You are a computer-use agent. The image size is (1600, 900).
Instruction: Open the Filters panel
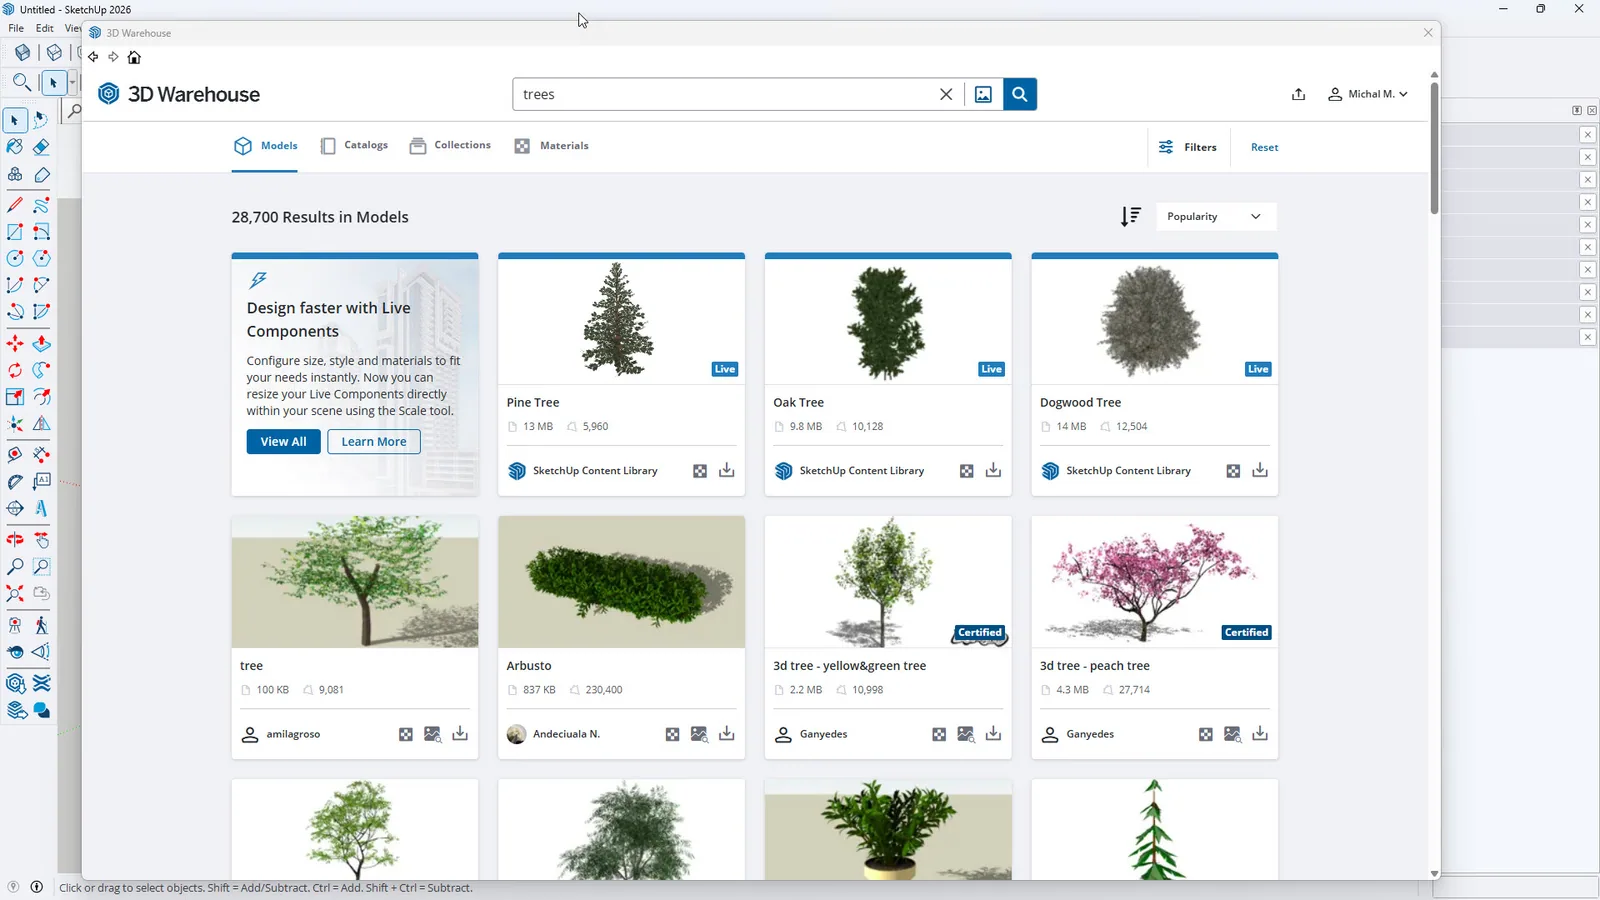[1188, 147]
